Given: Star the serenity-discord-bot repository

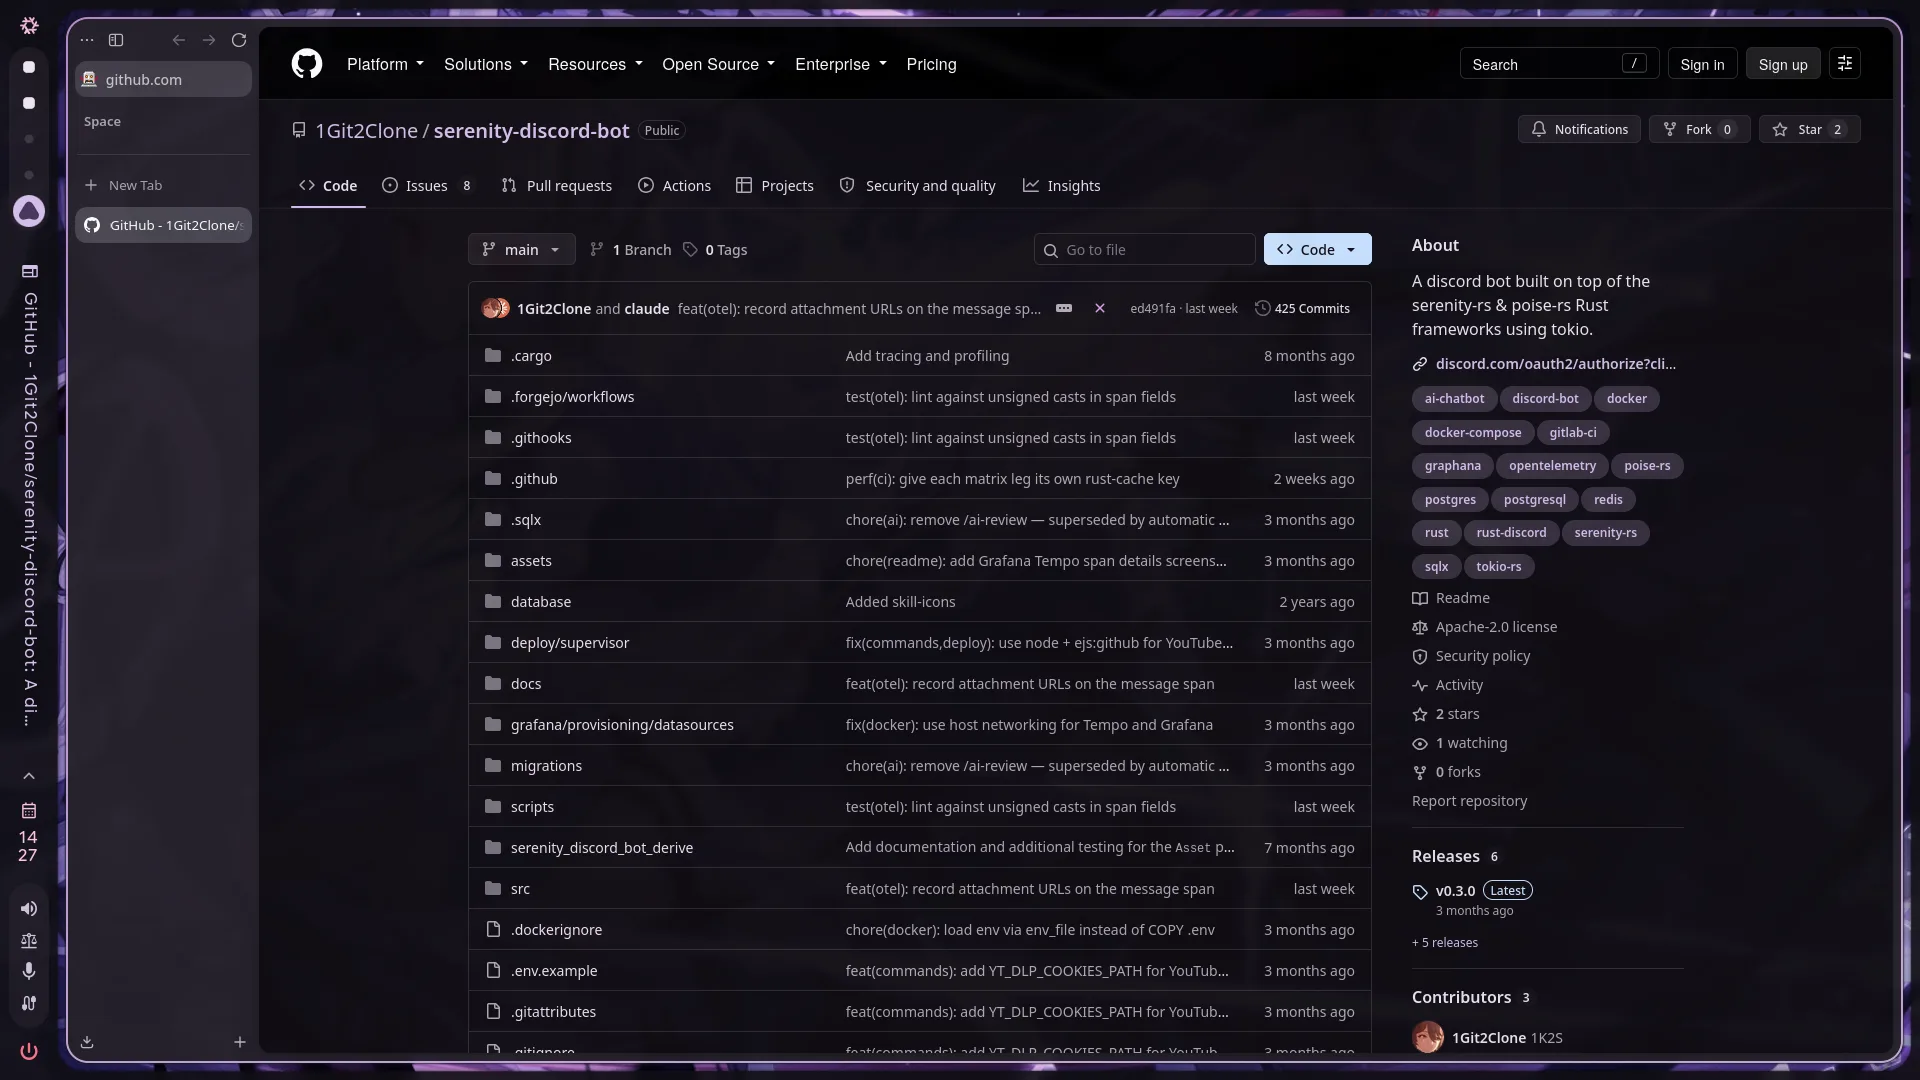Looking at the screenshot, I should [x=1809, y=129].
